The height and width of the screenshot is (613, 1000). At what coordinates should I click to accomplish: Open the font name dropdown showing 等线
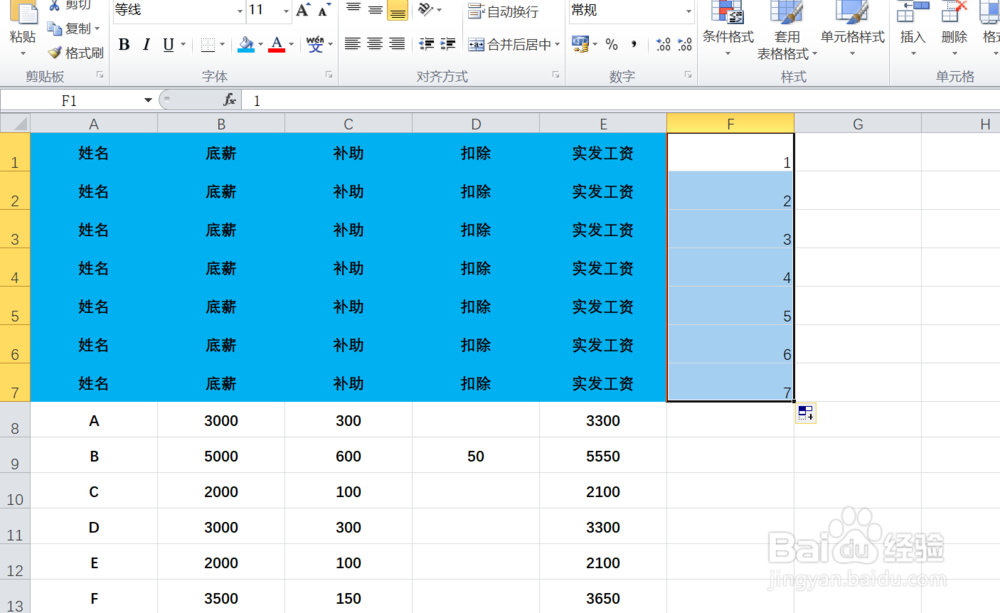pos(240,9)
